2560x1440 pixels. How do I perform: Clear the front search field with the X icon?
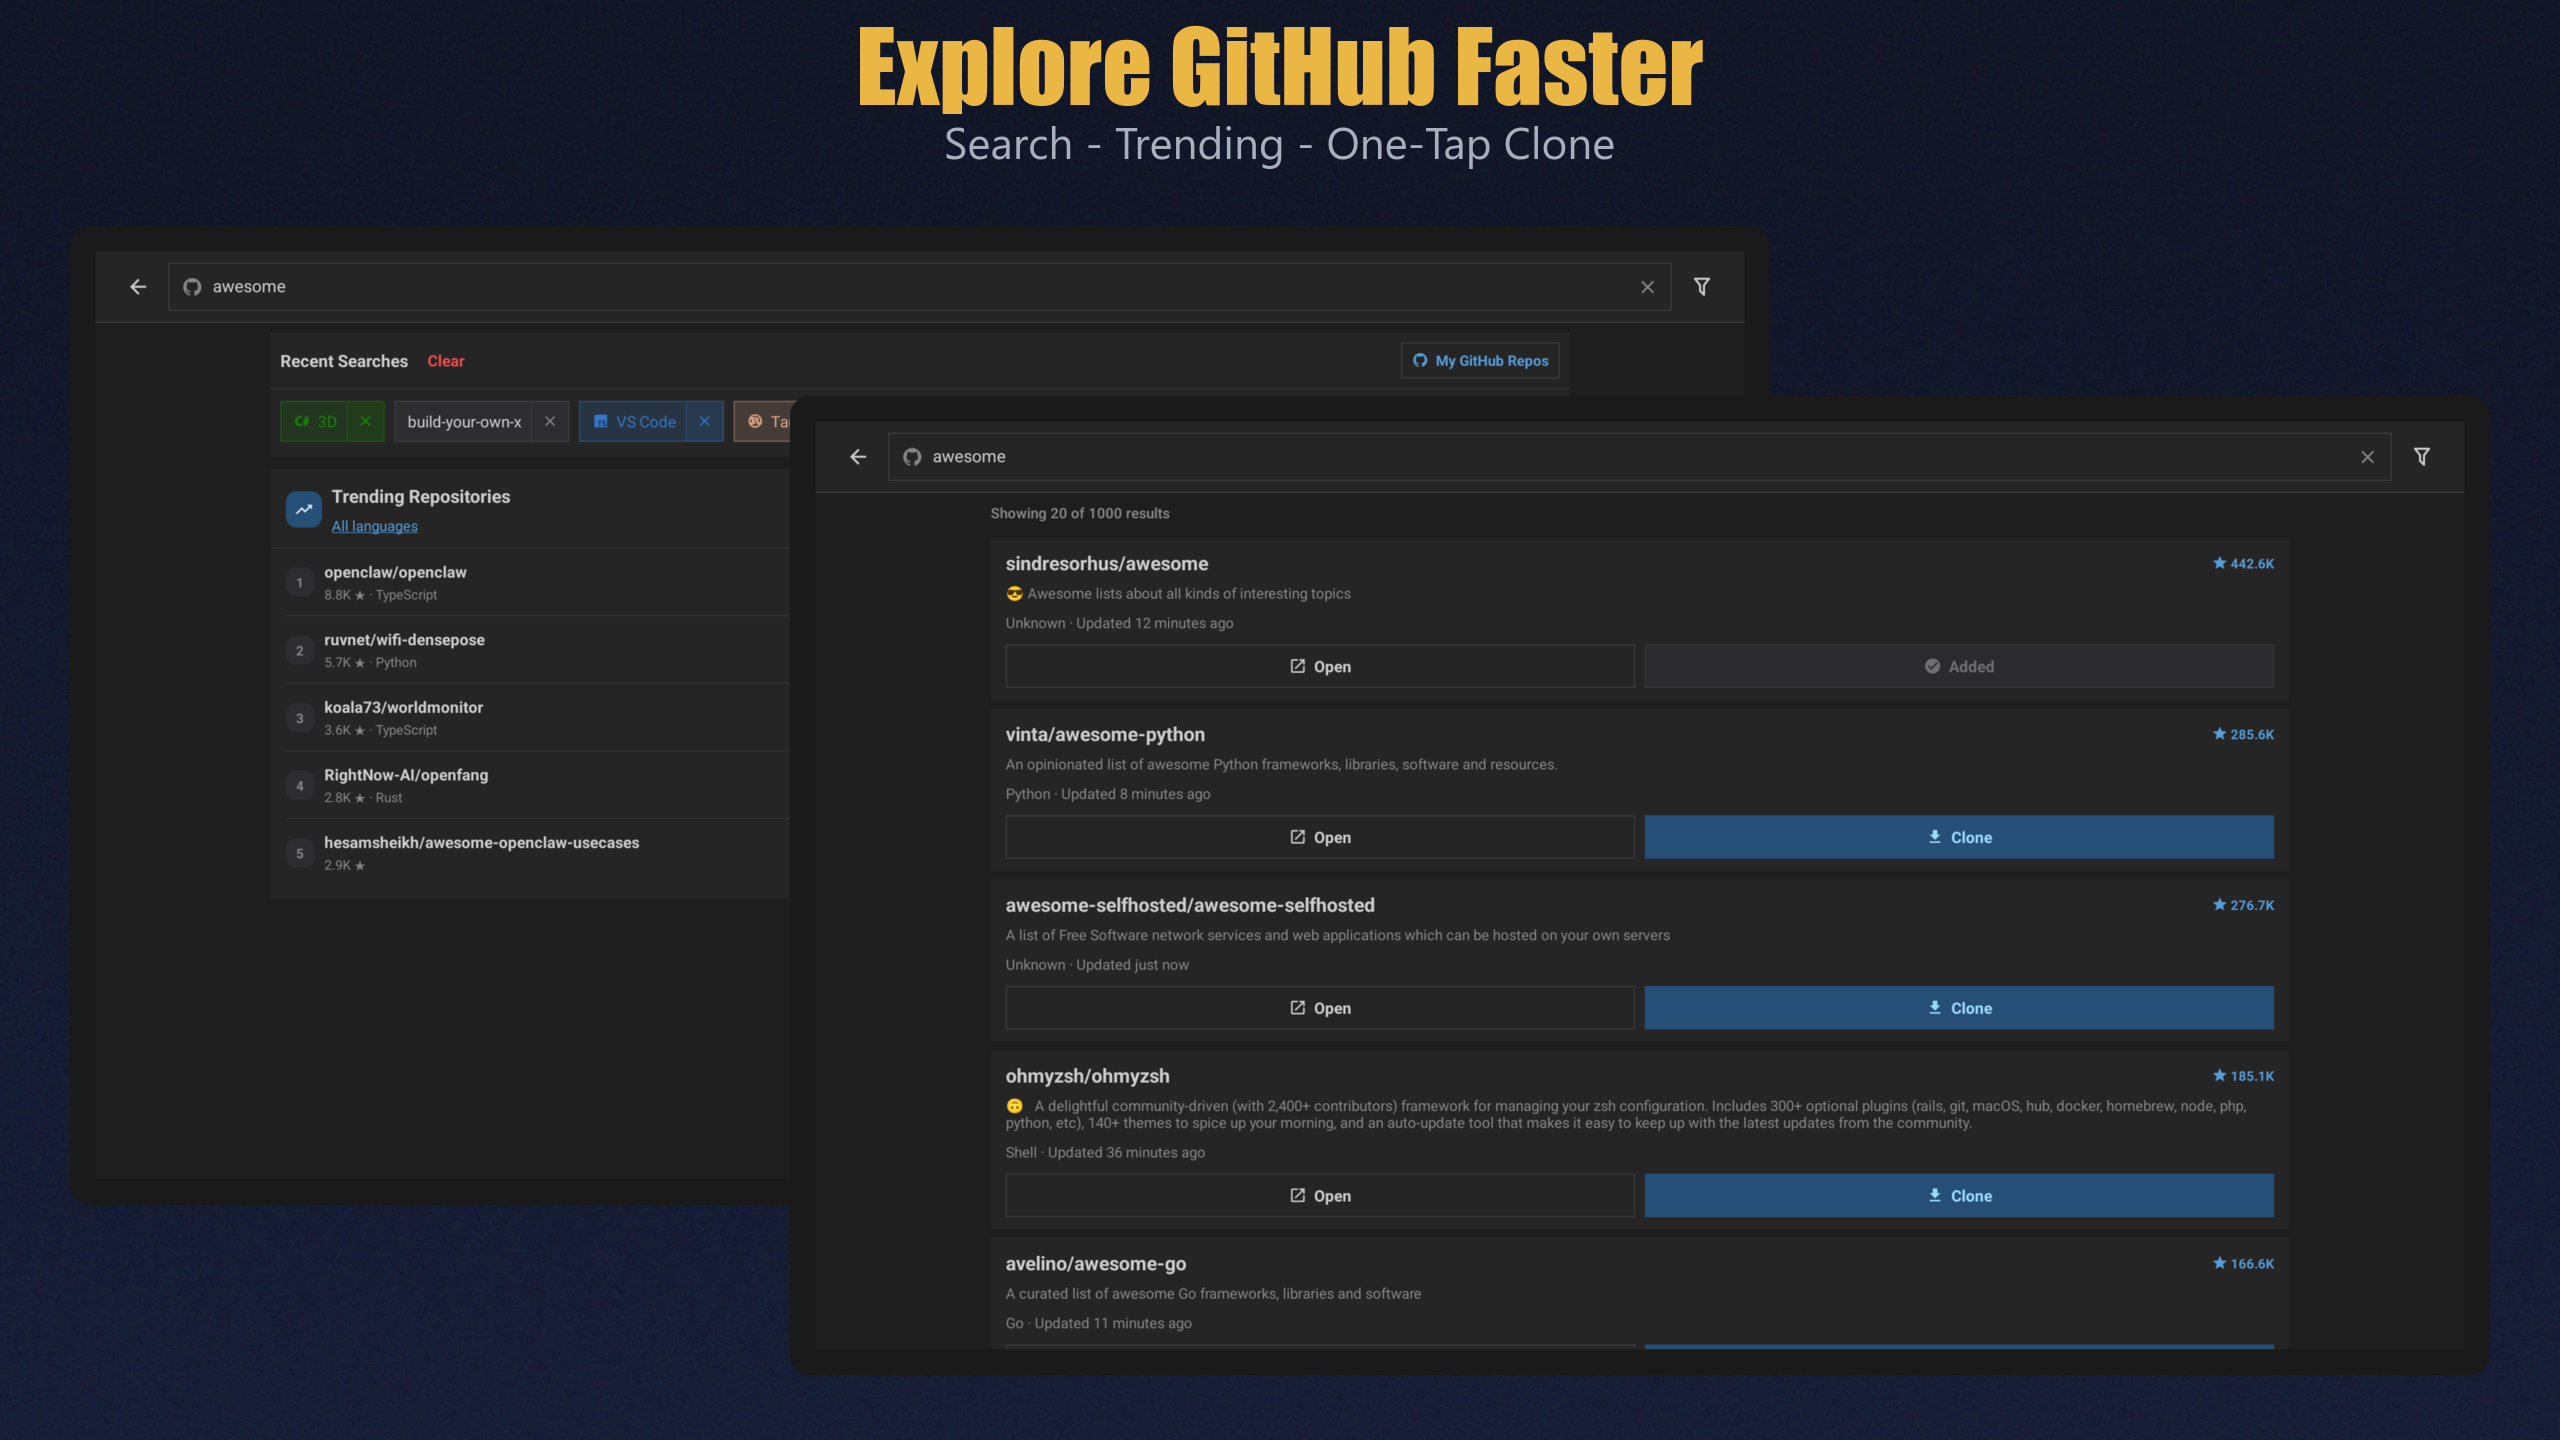(x=2367, y=456)
